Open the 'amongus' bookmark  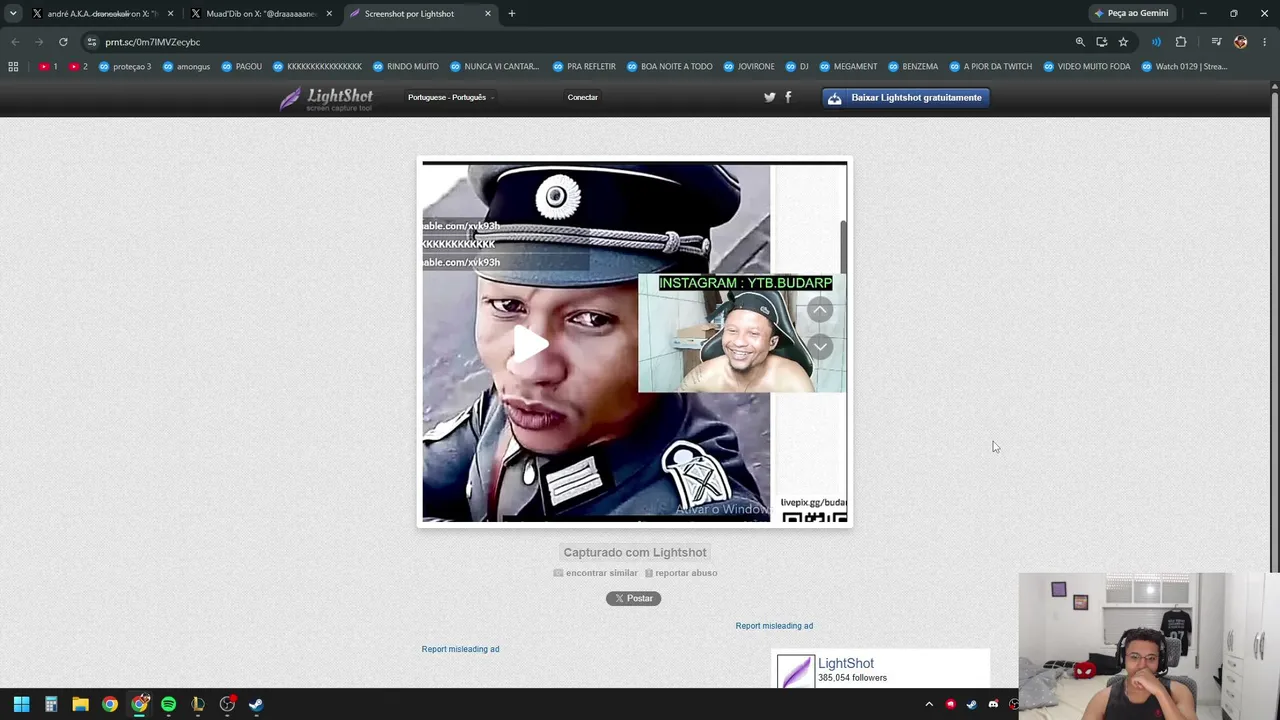187,67
